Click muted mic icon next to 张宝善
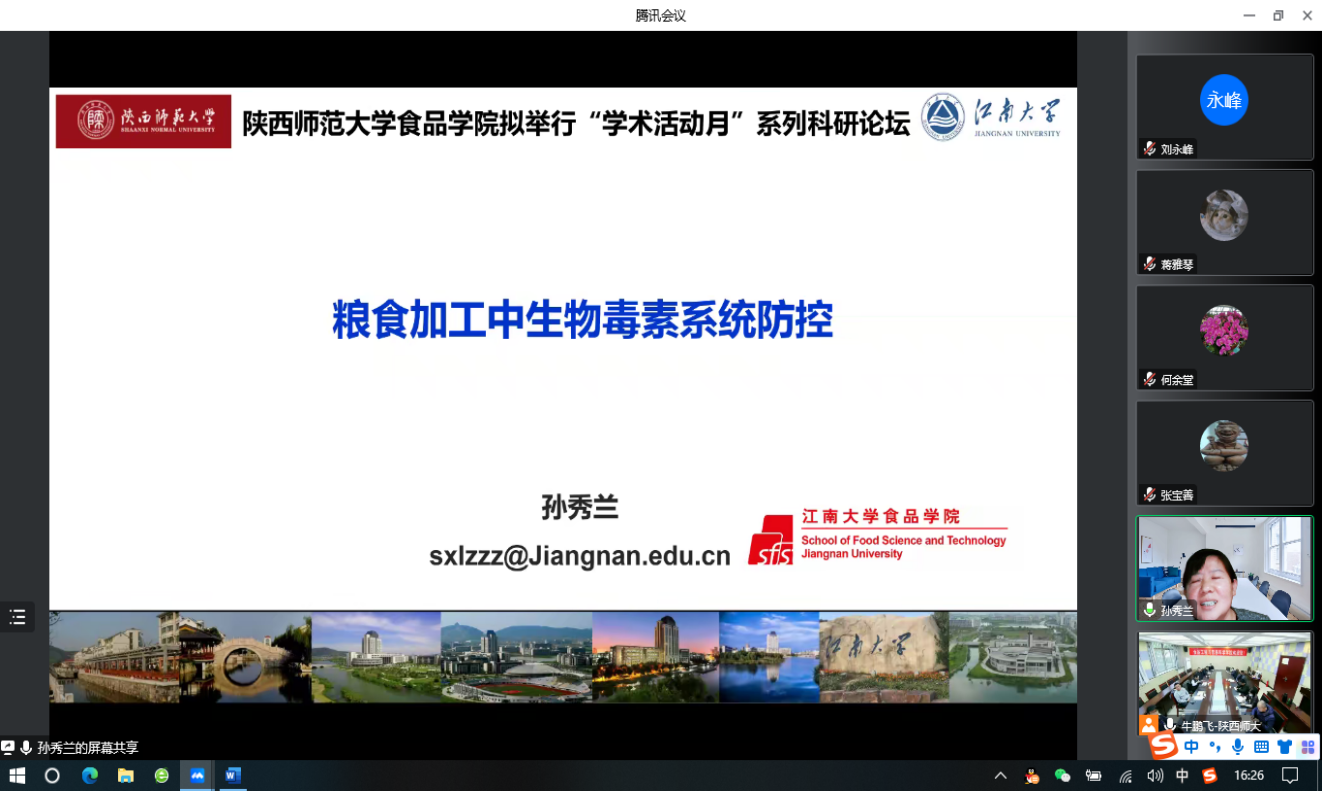This screenshot has height=791, width=1322. pos(1150,495)
